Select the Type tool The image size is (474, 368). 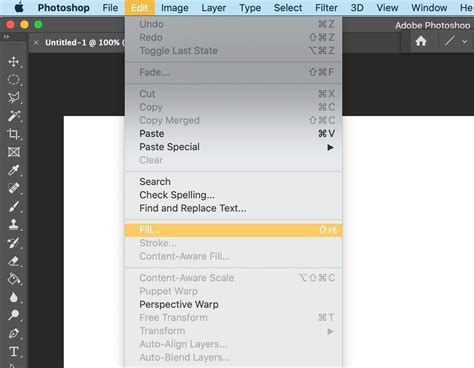point(14,351)
